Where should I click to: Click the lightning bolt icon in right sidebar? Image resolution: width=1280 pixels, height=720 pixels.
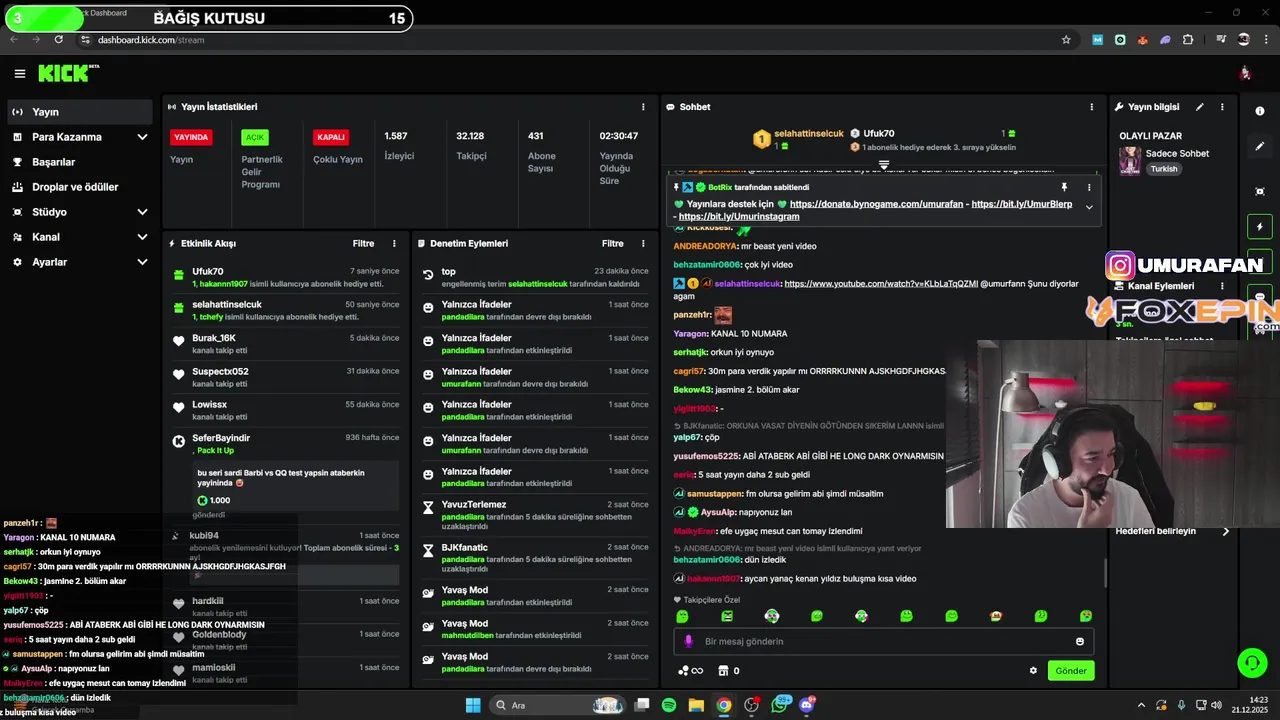coord(1260,227)
